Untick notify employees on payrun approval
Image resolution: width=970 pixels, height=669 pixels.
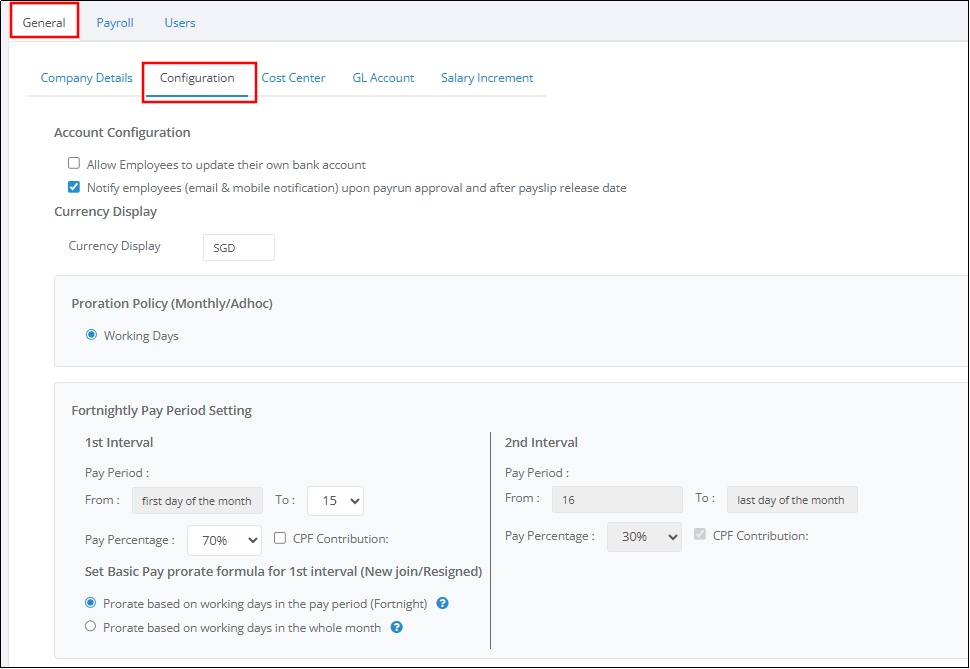coord(74,186)
